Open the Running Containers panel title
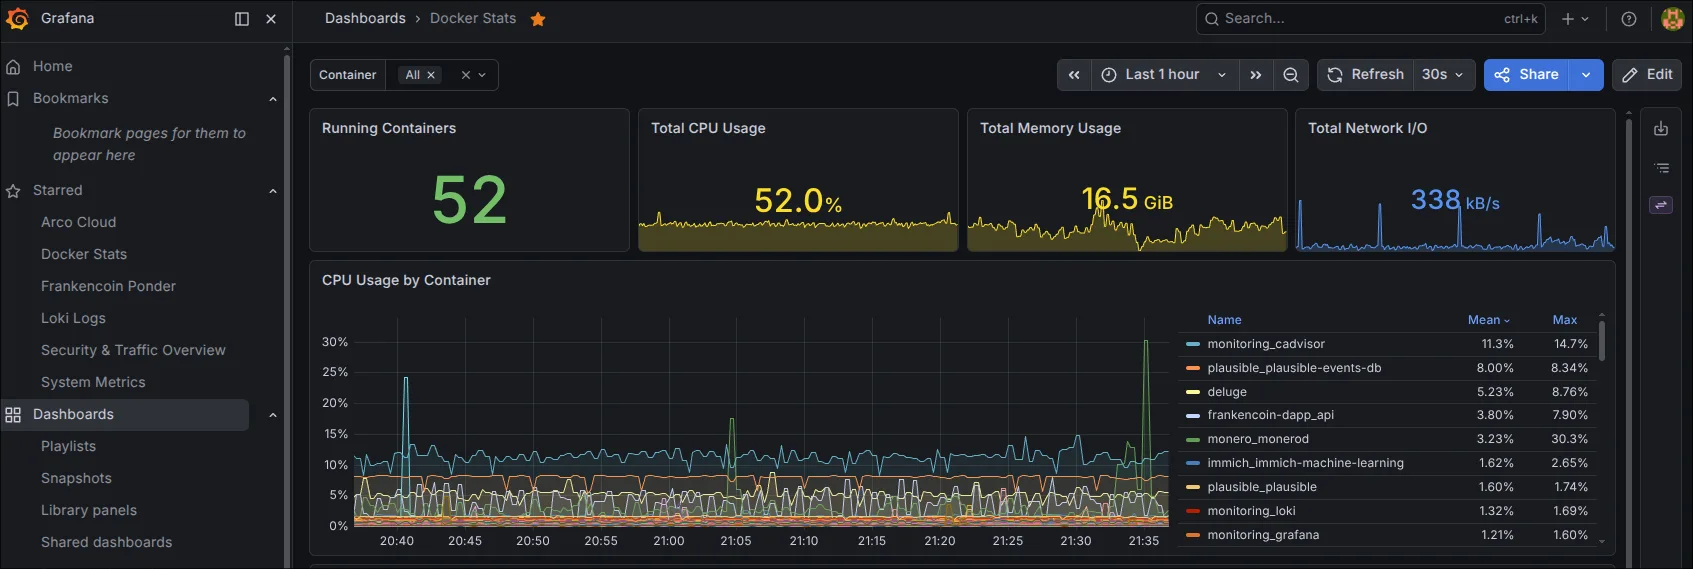1693x569 pixels. (x=389, y=128)
